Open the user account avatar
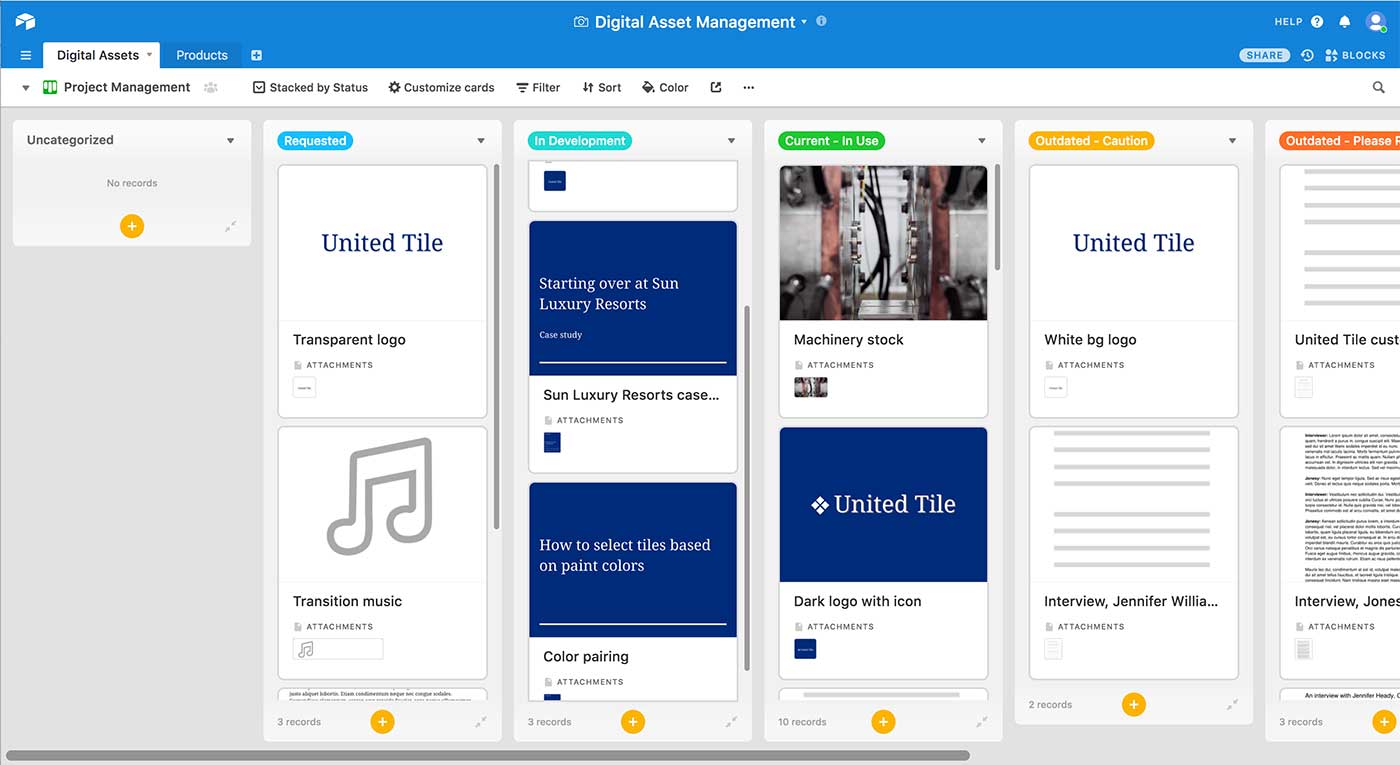This screenshot has width=1400, height=765. coord(1375,22)
